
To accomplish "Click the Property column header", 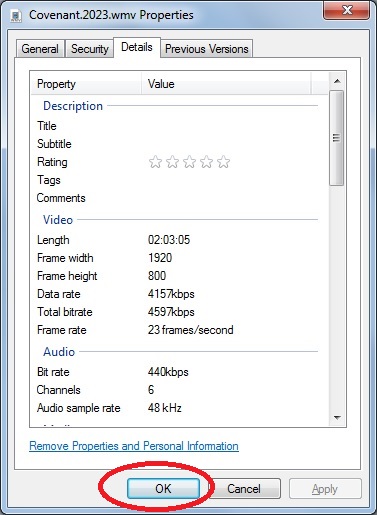I will pyautogui.click(x=86, y=84).
